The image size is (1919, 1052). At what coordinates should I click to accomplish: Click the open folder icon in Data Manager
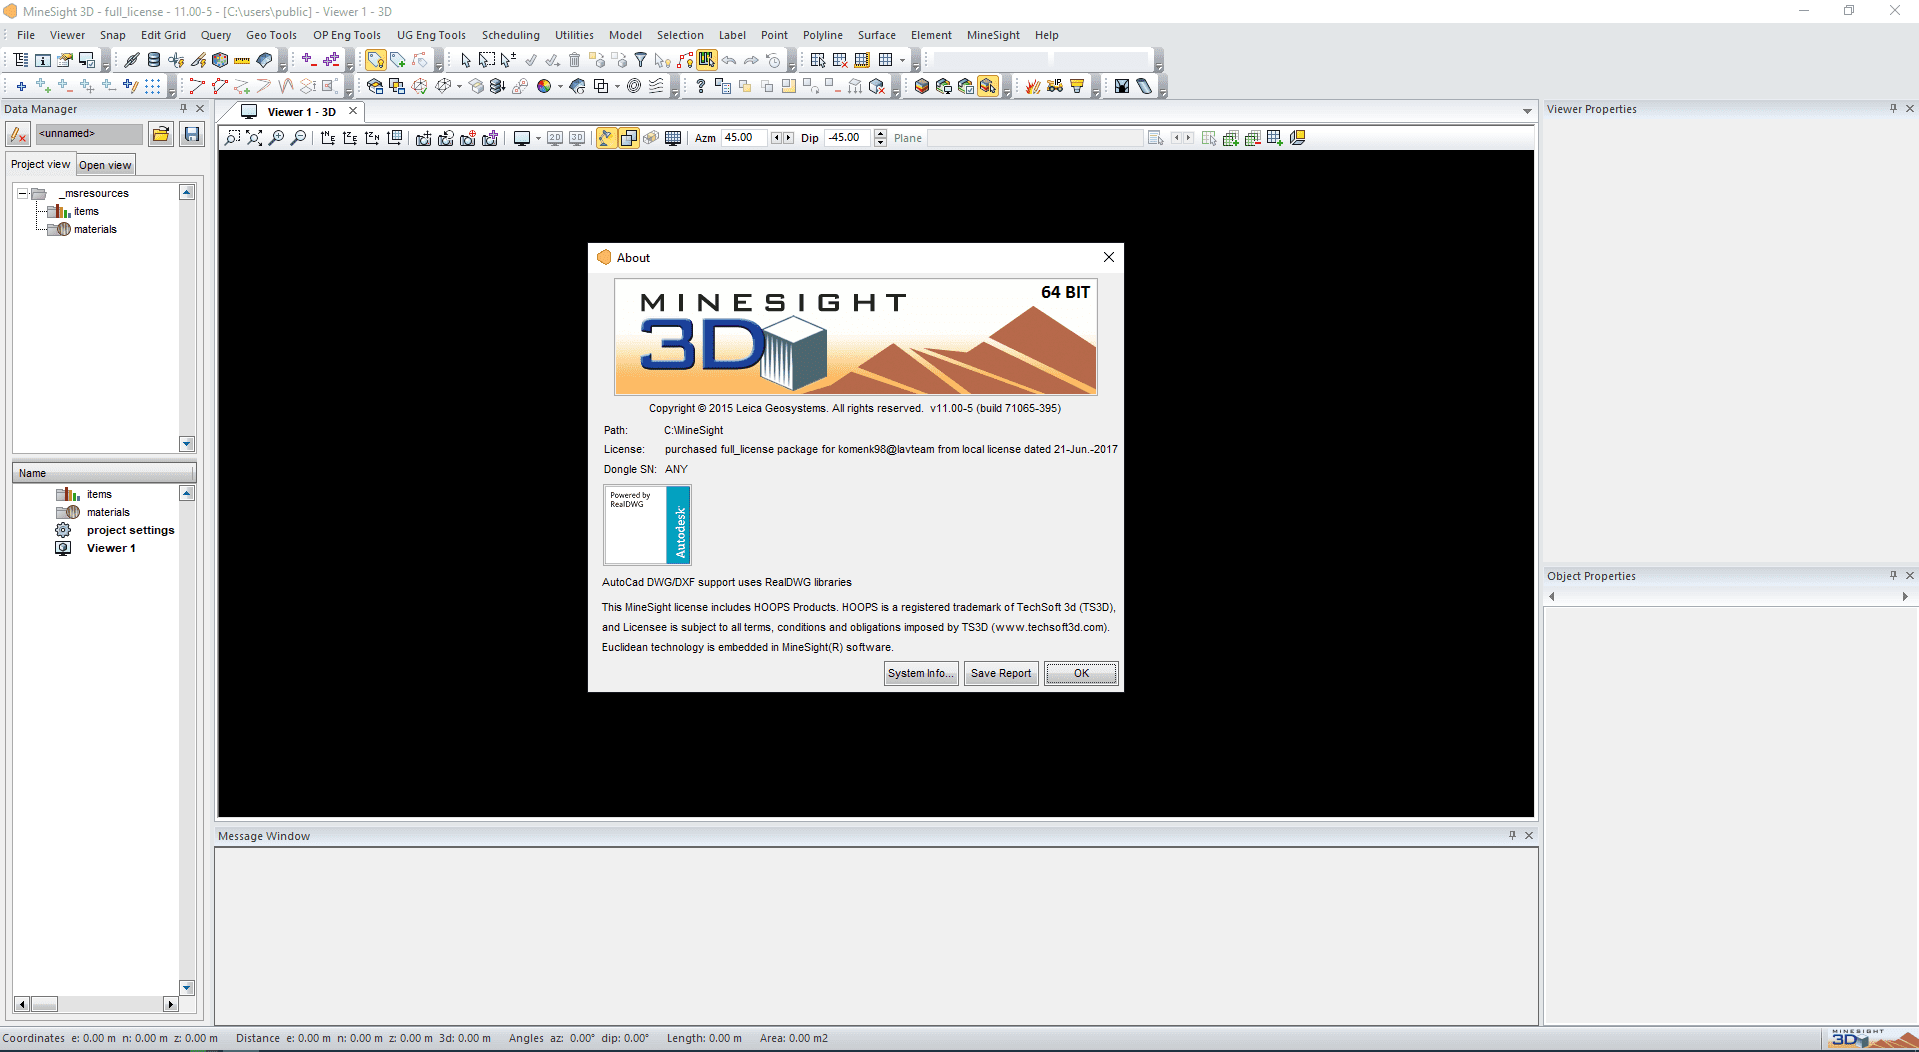click(x=160, y=134)
